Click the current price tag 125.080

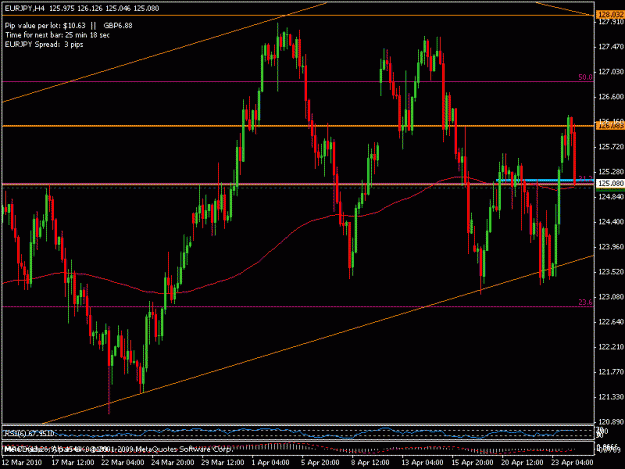click(610, 183)
